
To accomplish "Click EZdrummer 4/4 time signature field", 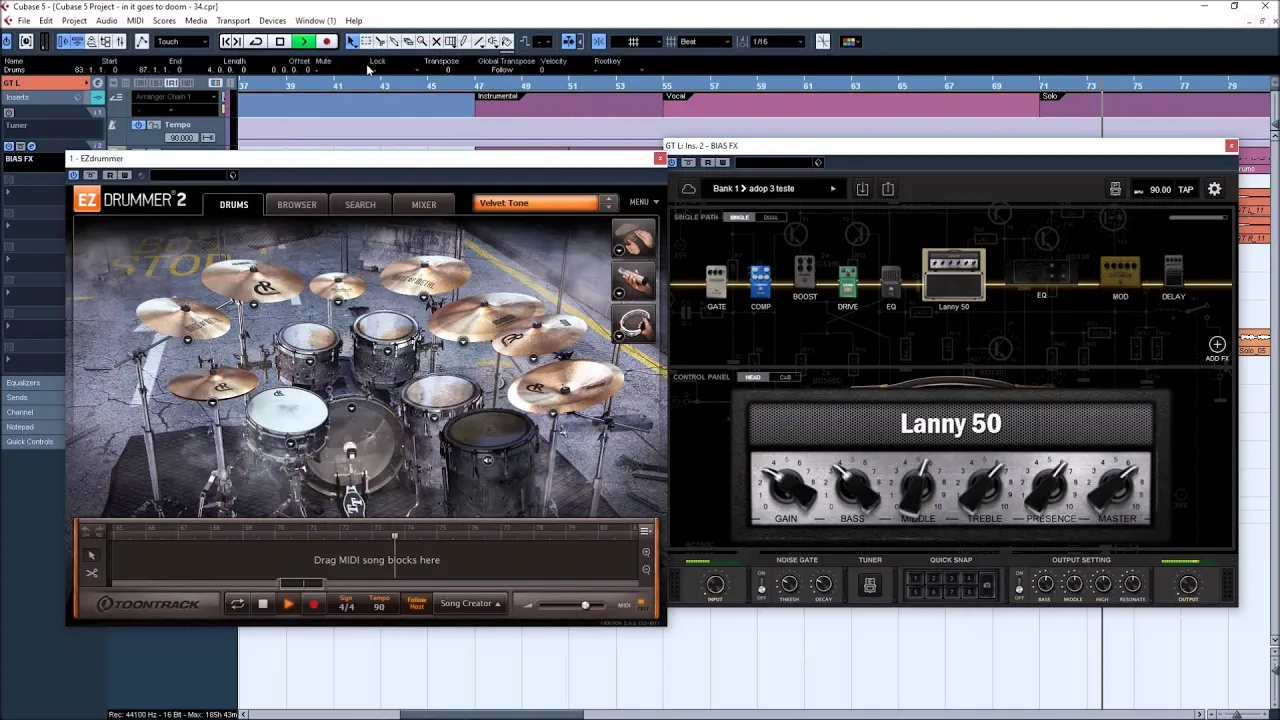I will (346, 604).
